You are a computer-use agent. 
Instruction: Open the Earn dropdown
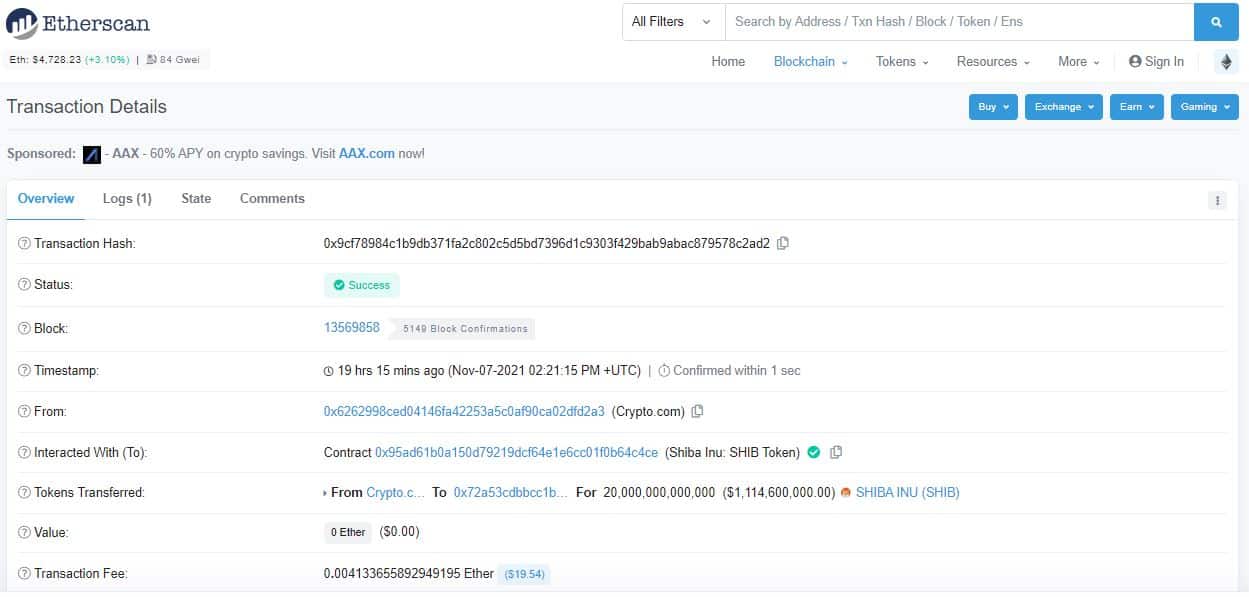coord(1137,107)
